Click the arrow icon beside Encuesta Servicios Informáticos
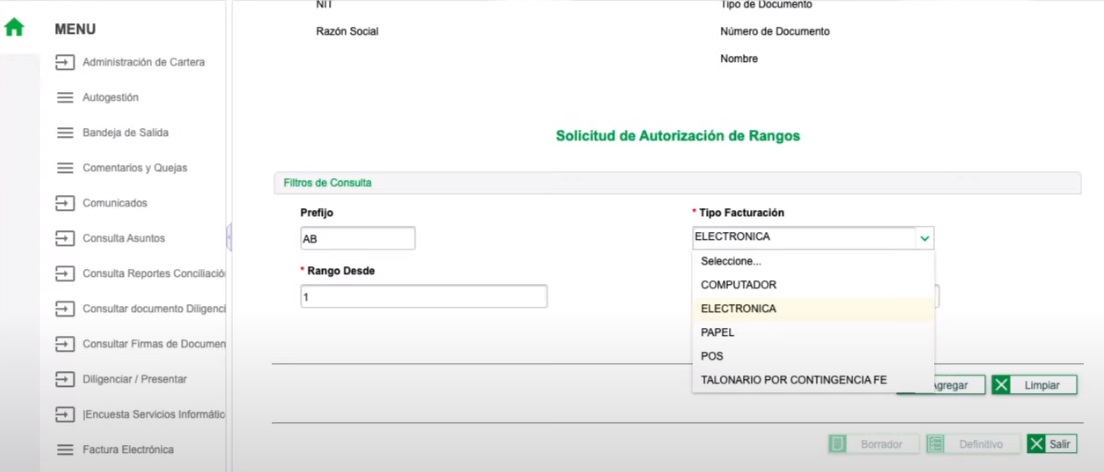 [x=65, y=415]
